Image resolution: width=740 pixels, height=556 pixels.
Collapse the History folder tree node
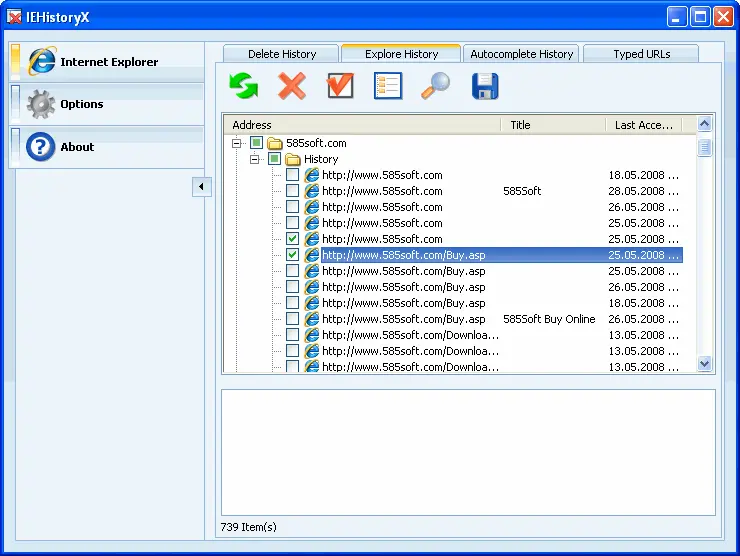pos(255,159)
